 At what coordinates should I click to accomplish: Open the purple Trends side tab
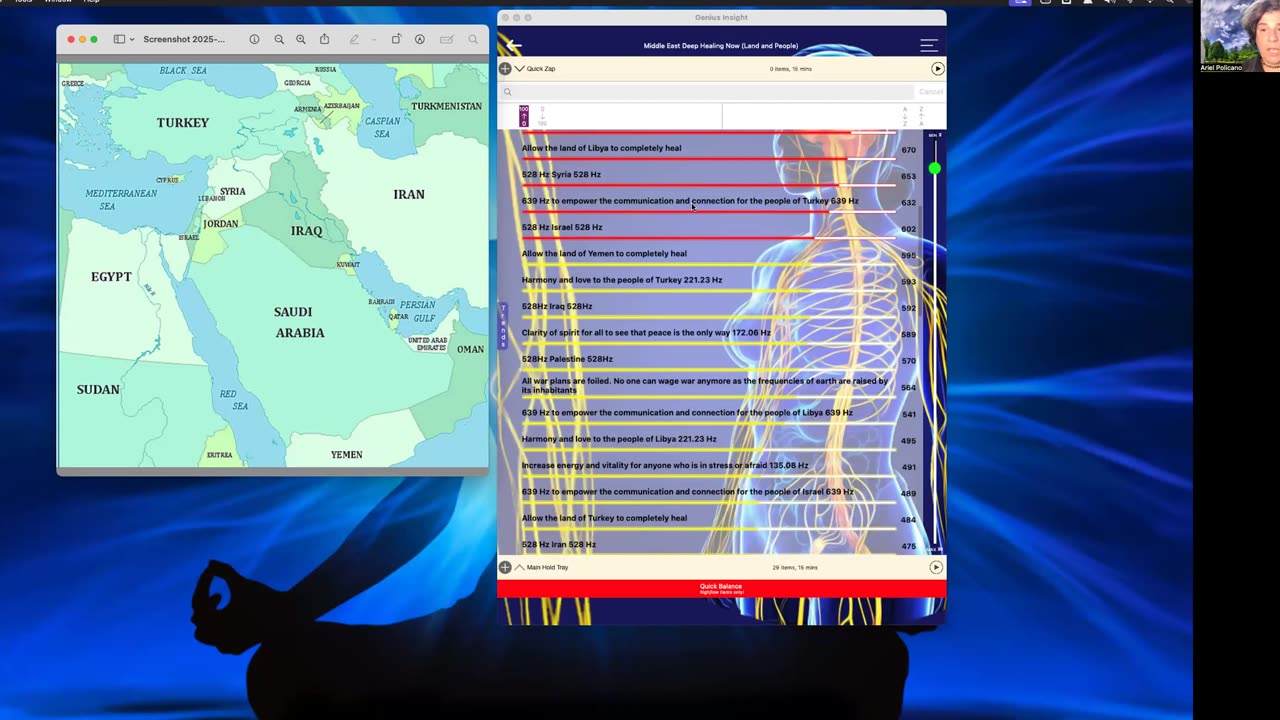[x=503, y=325]
